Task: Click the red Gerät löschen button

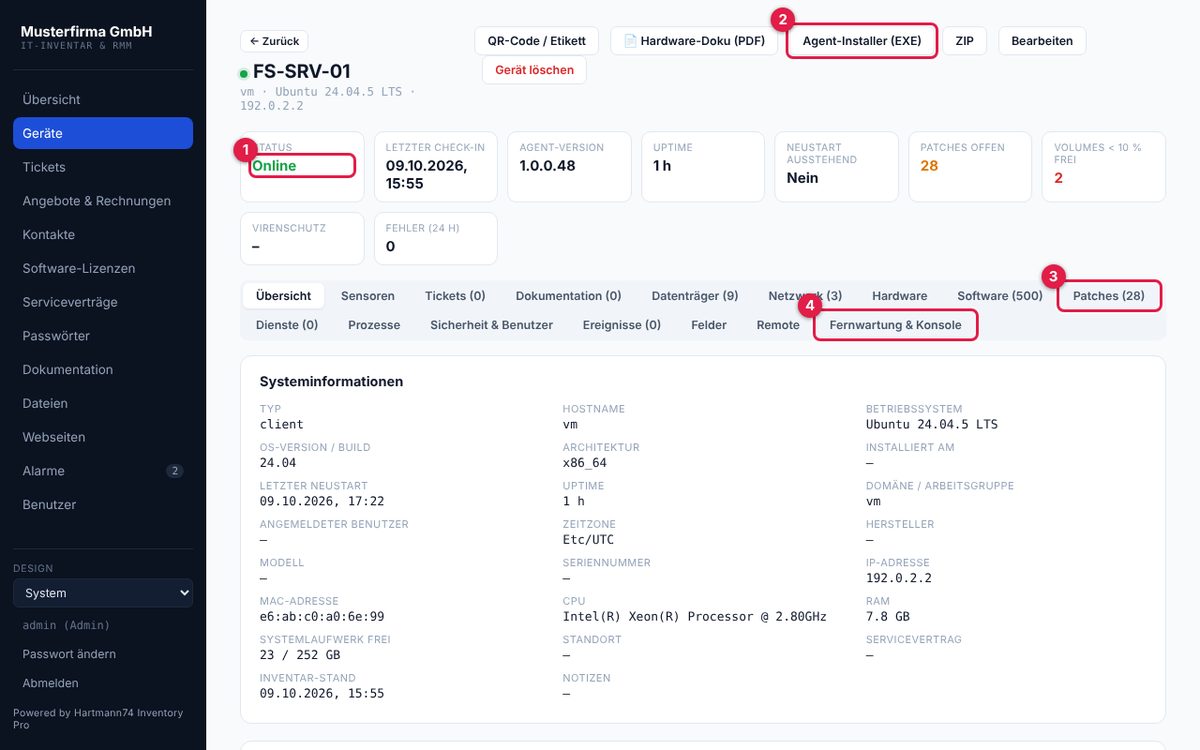Action: 534,70
